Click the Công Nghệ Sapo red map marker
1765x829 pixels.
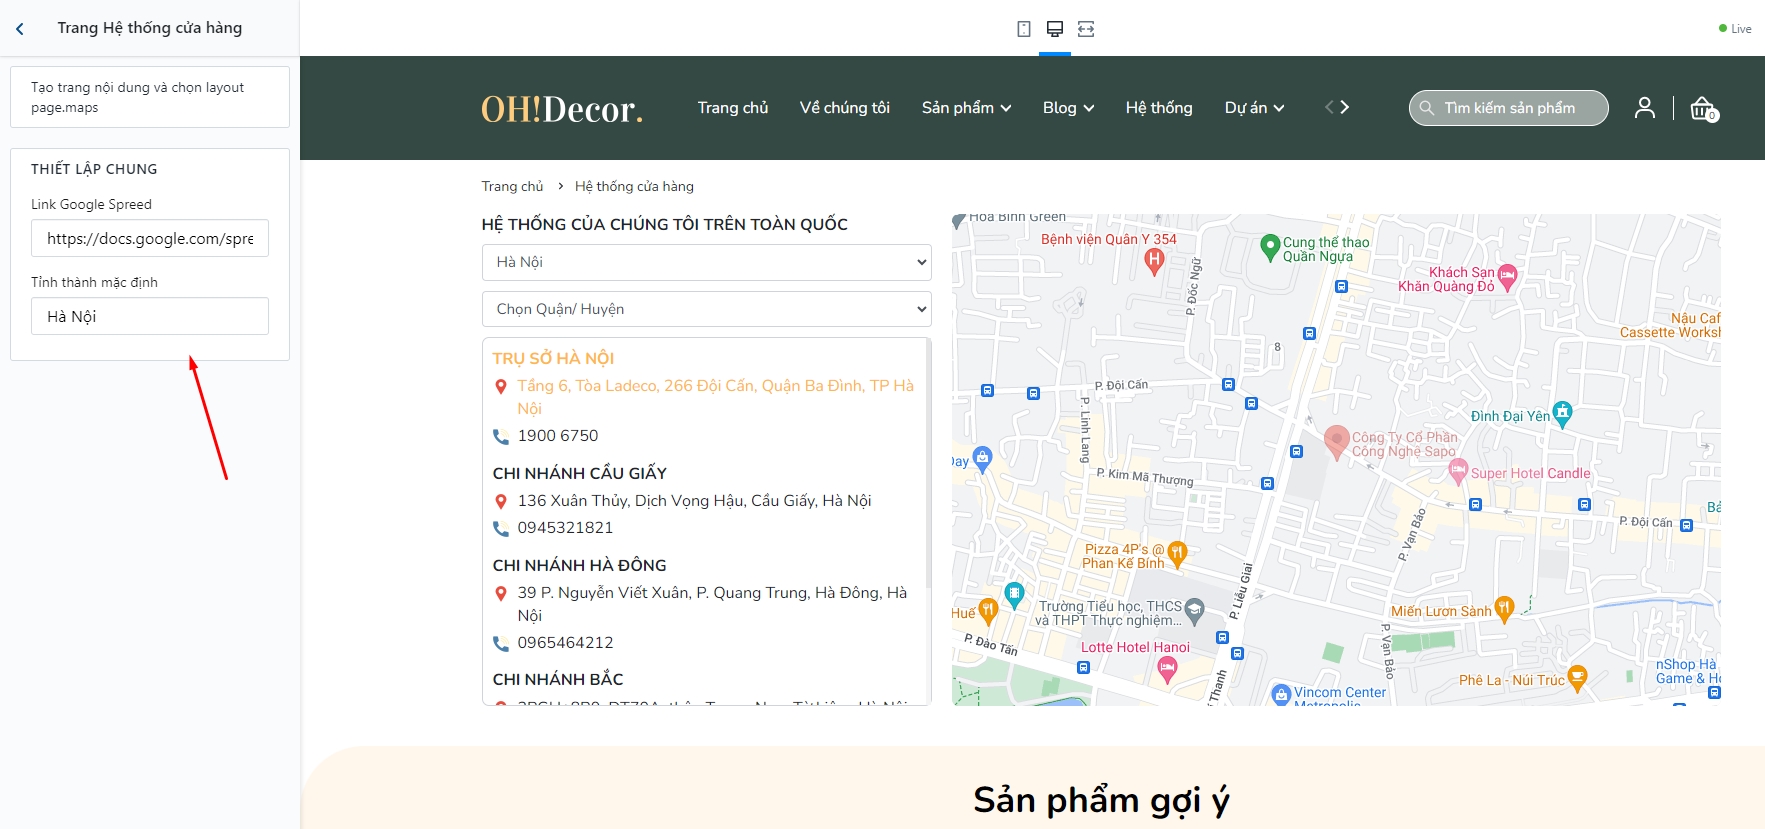[1337, 441]
